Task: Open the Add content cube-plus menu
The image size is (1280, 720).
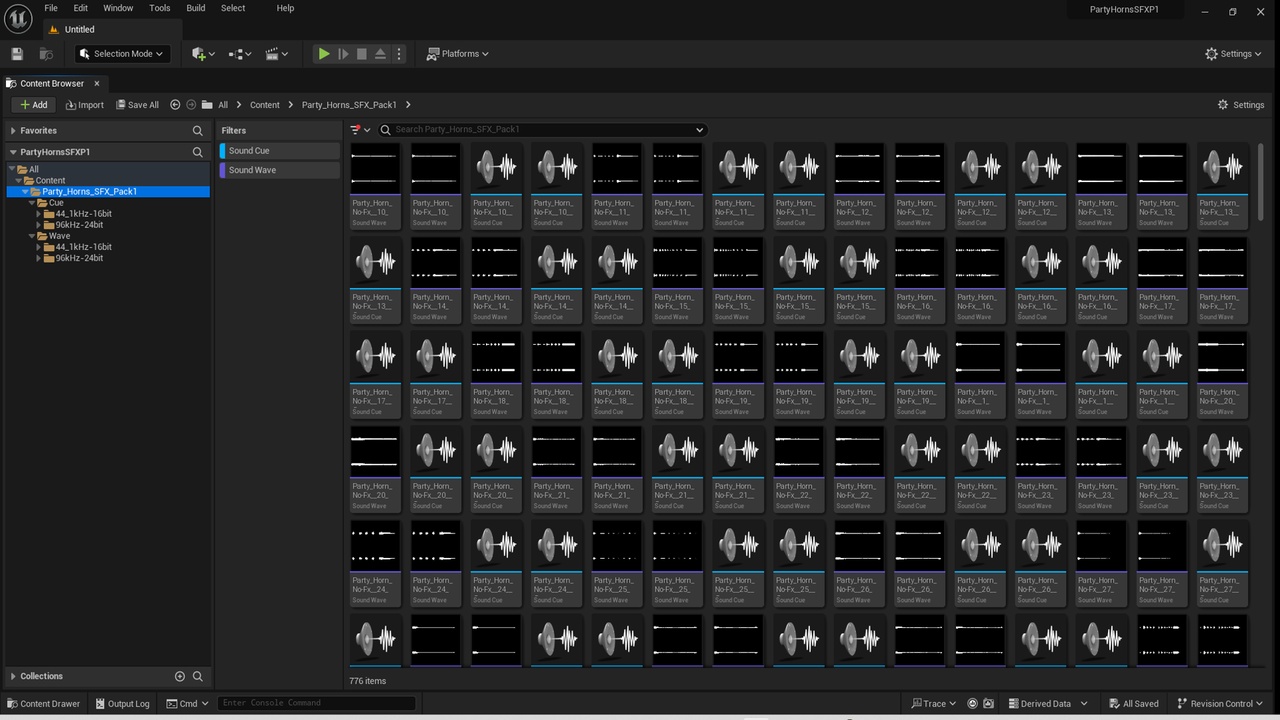Action: [203, 54]
